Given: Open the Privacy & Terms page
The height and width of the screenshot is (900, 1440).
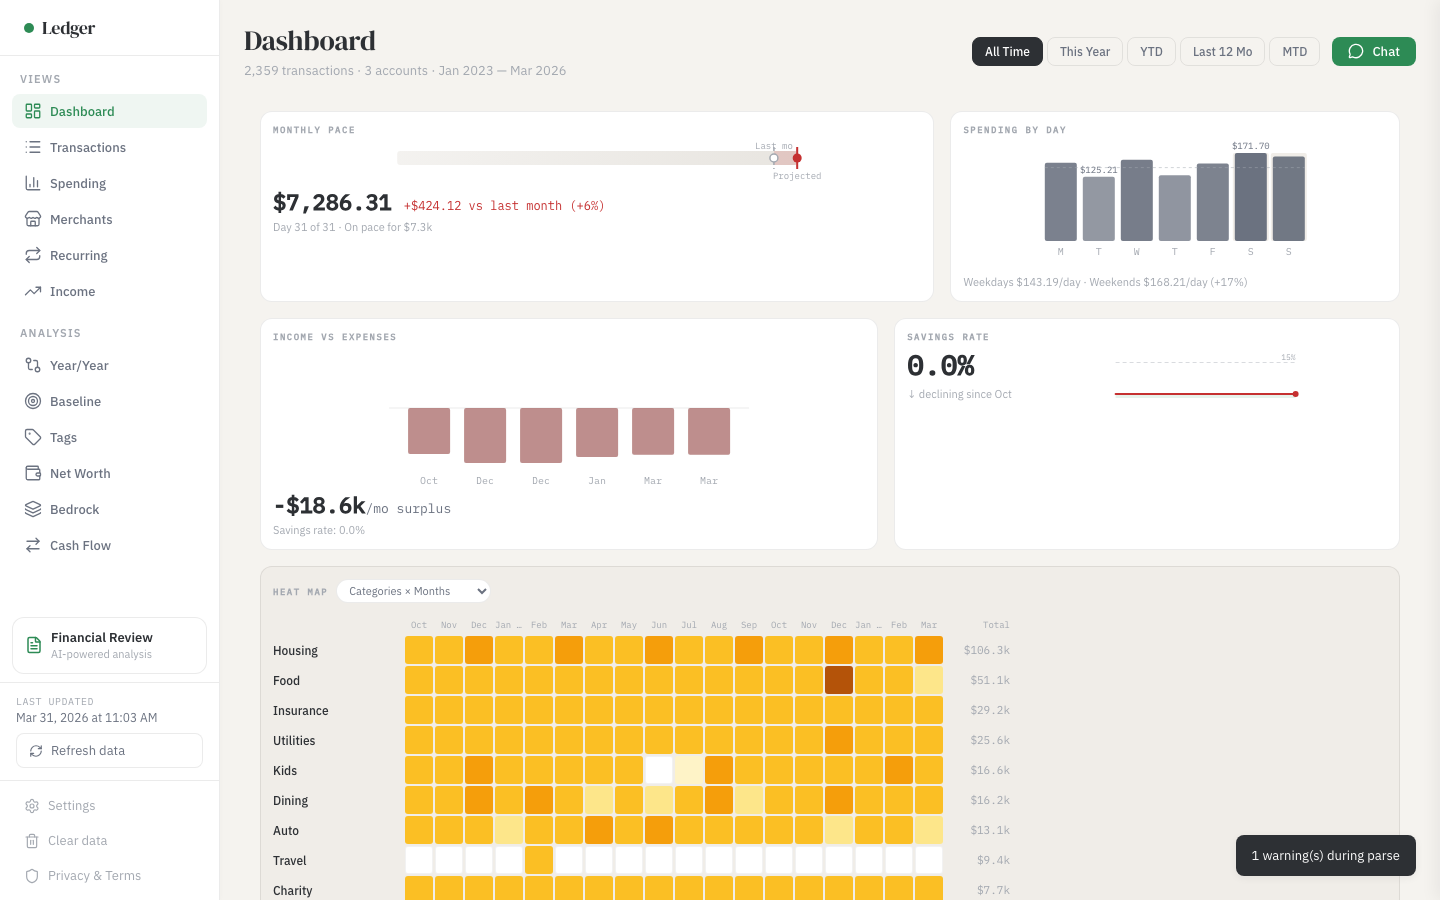Looking at the screenshot, I should [x=95, y=876].
